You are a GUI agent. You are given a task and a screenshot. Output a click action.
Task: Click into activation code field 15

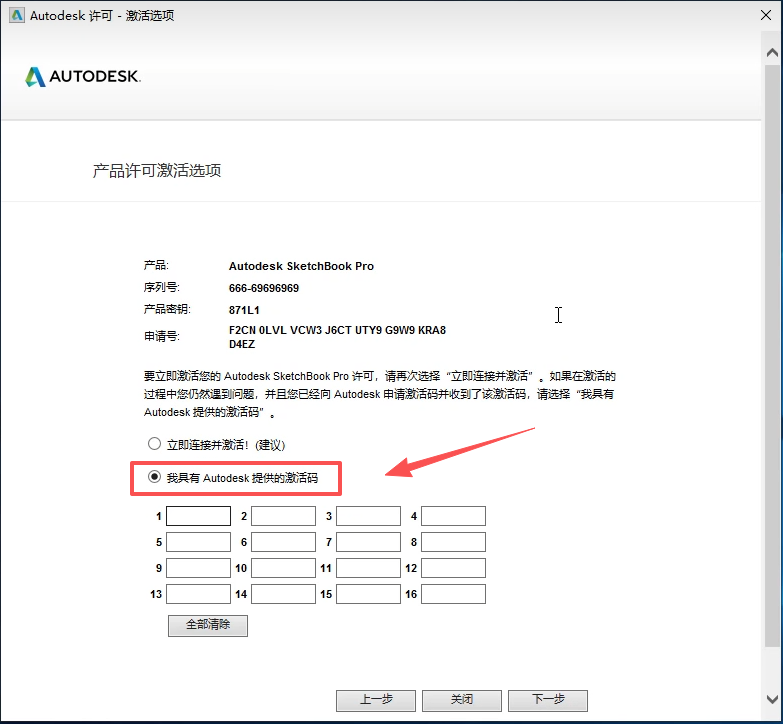(x=368, y=594)
